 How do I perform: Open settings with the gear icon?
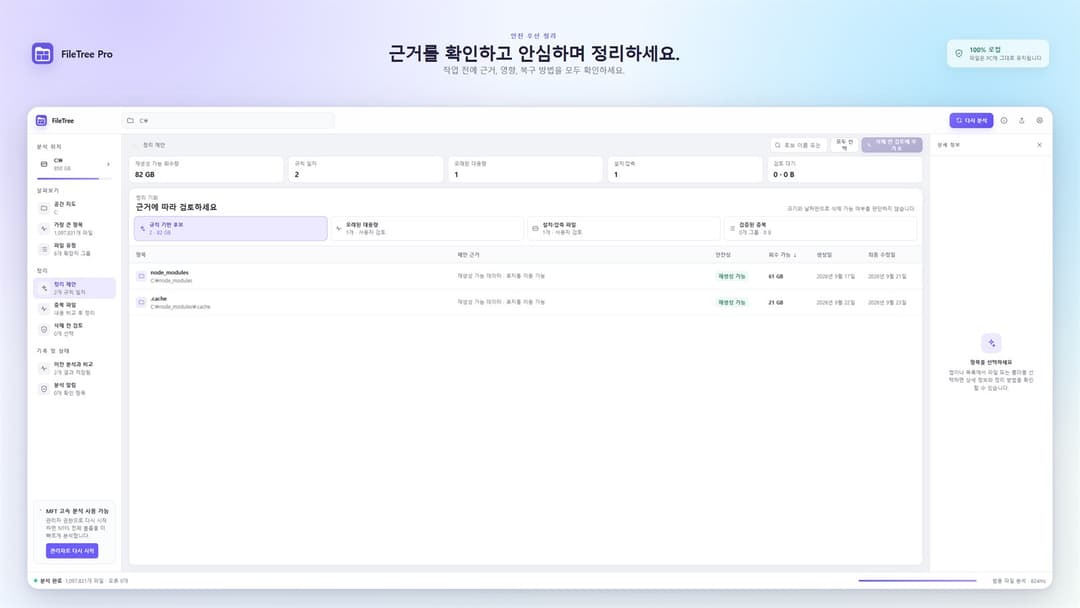click(x=1039, y=120)
